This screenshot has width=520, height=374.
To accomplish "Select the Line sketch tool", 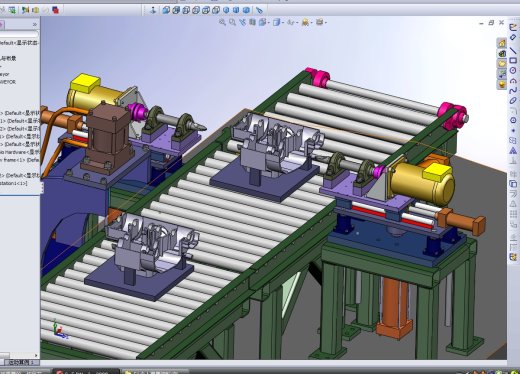I will [513, 50].
